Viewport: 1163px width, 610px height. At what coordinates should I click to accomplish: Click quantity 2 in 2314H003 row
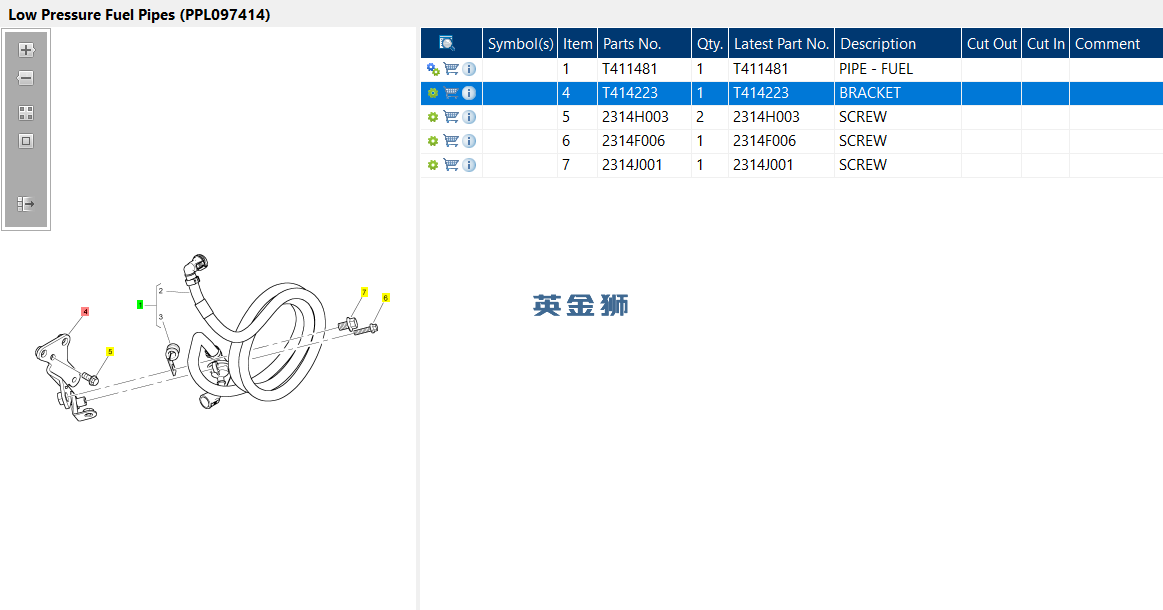click(x=699, y=117)
